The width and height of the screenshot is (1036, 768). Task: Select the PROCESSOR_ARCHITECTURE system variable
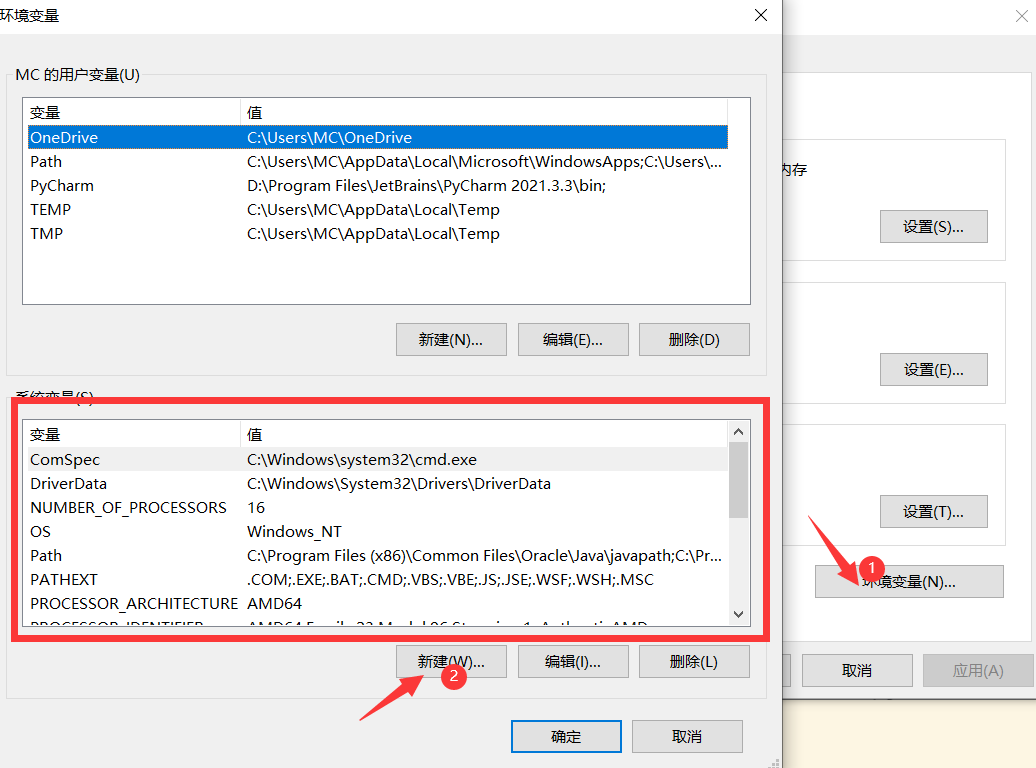tap(377, 603)
